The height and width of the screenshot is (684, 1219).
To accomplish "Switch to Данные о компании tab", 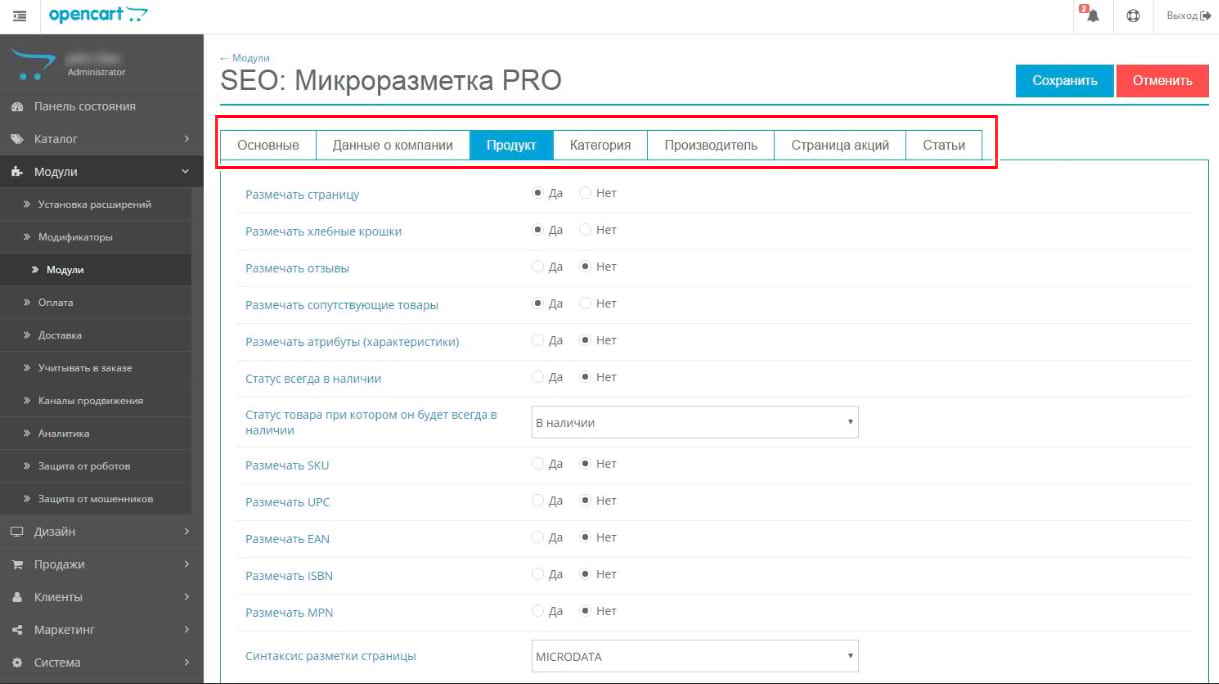I will click(393, 145).
